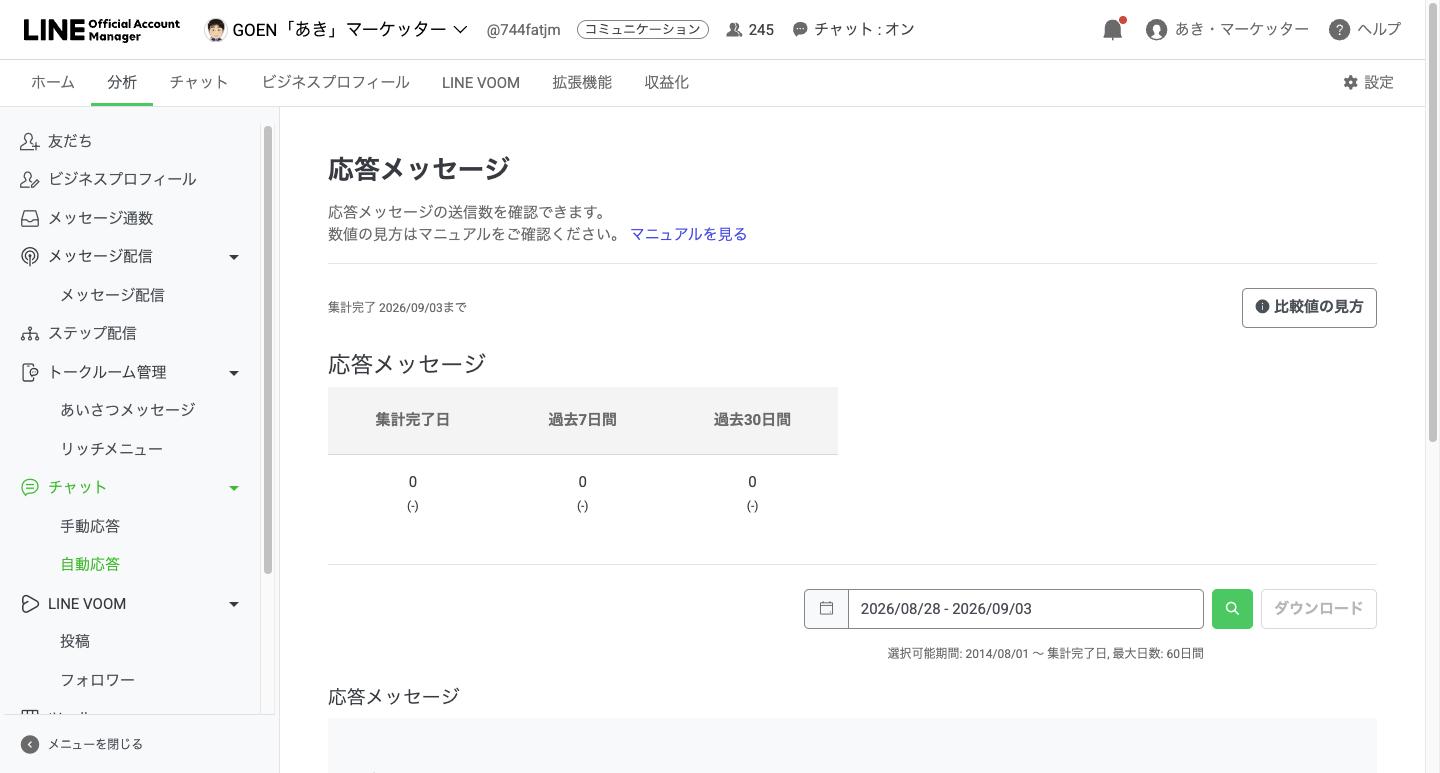Open the 収益化 tab
1440x773 pixels.
[667, 83]
